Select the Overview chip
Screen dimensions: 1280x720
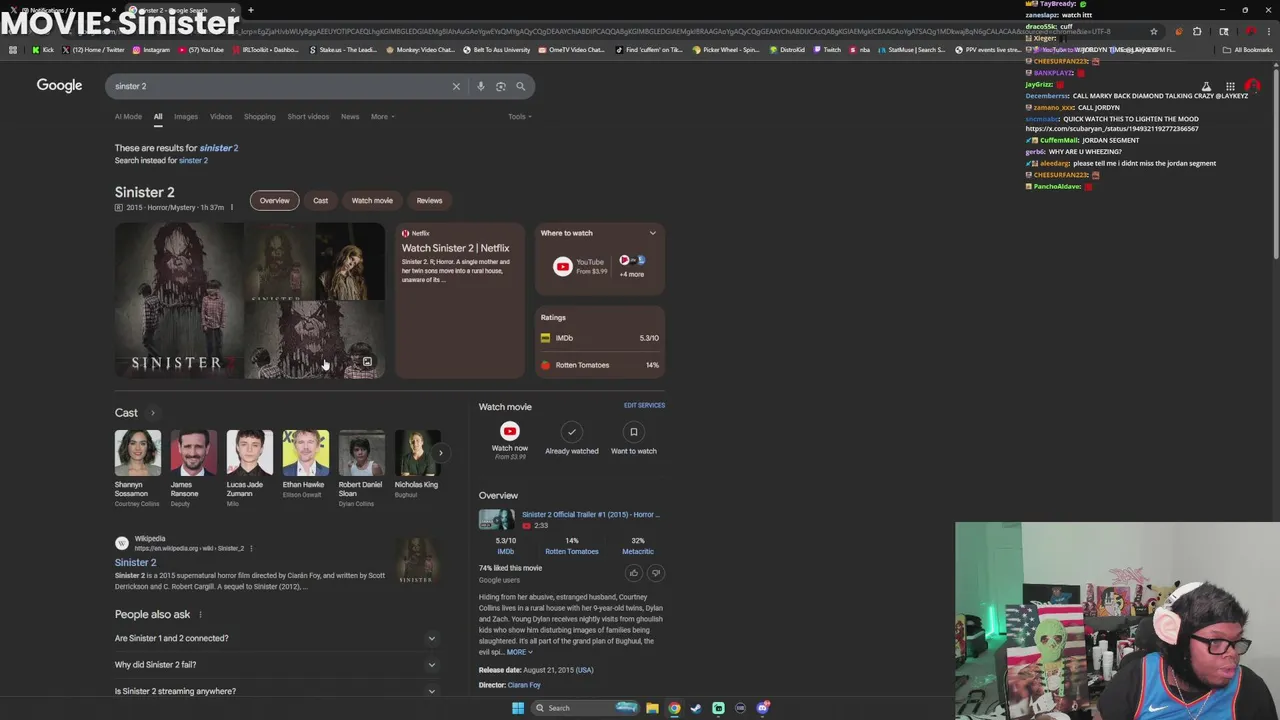pos(274,200)
